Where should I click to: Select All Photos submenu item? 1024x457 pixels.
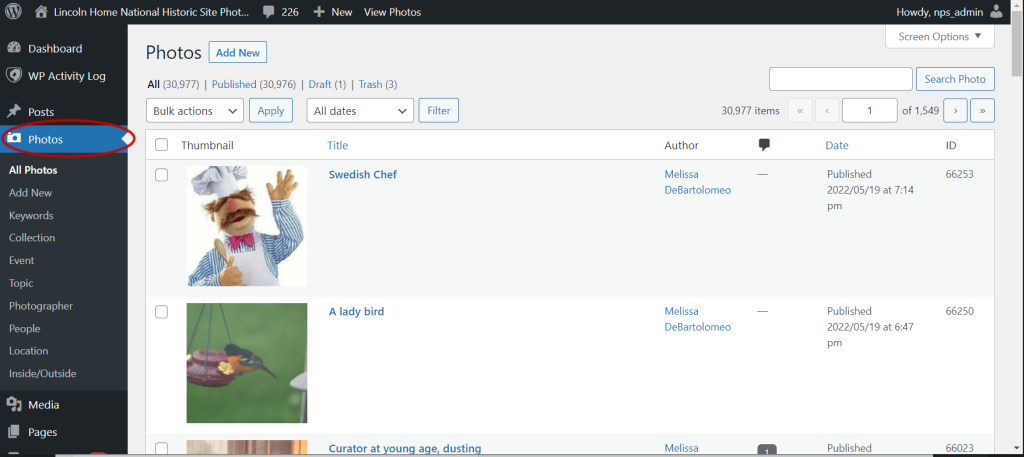33,170
